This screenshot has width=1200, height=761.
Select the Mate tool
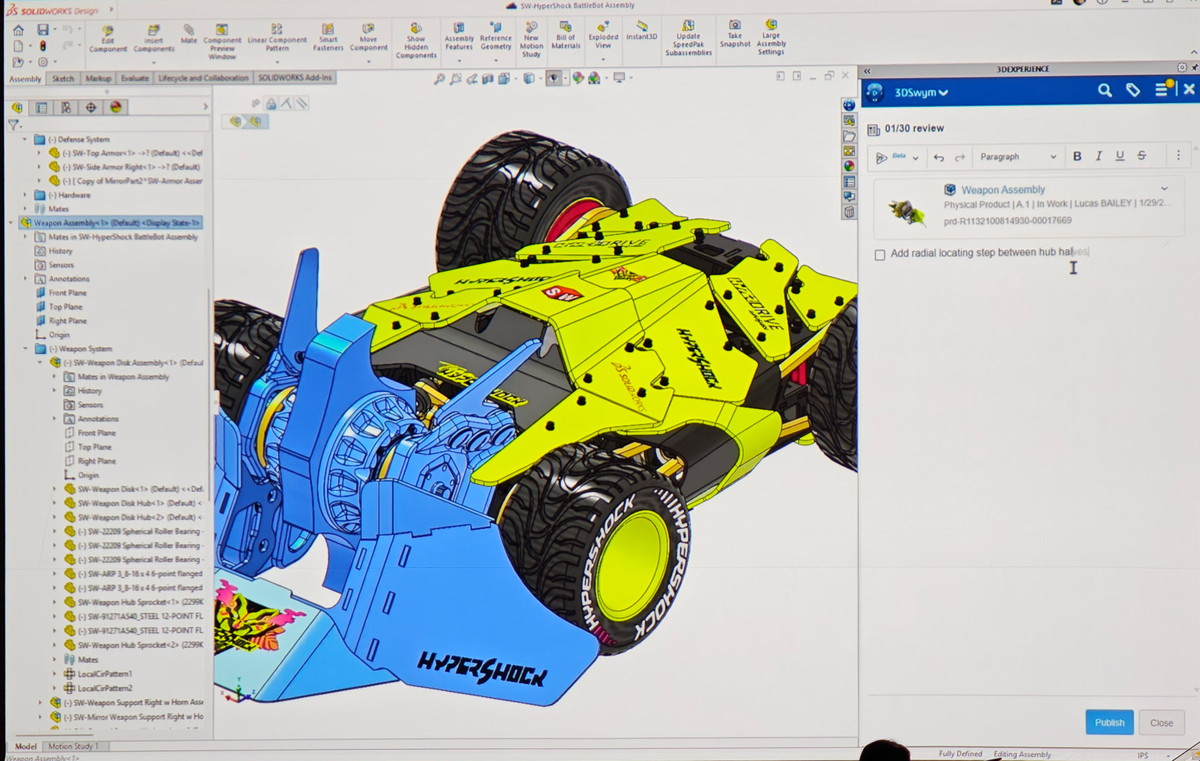point(189,35)
